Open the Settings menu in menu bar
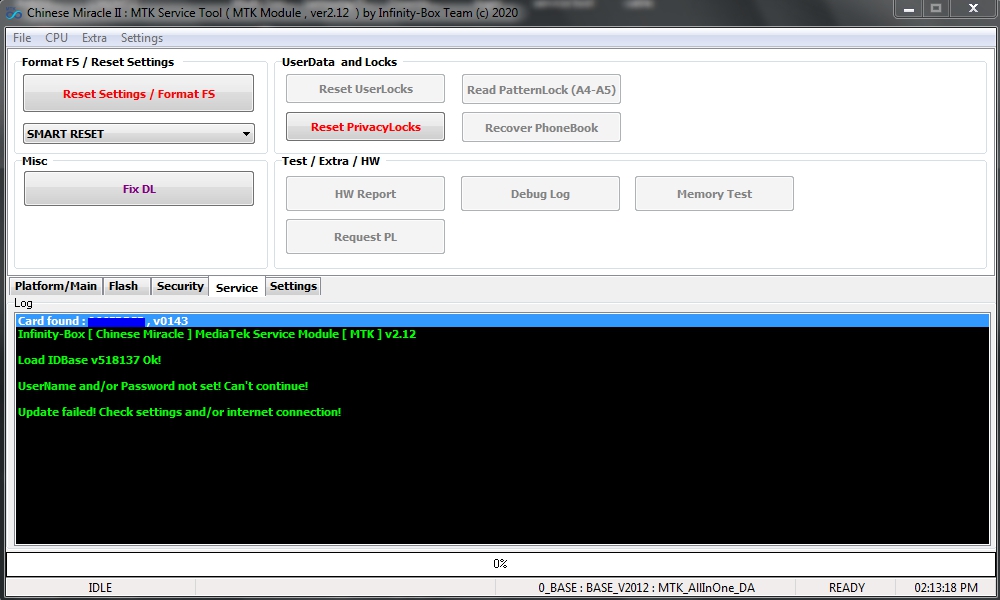This screenshot has width=1000, height=600. pos(142,38)
